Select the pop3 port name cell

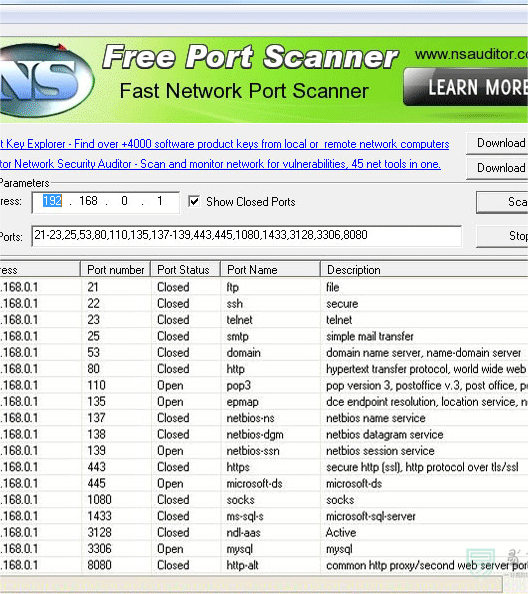(239, 386)
